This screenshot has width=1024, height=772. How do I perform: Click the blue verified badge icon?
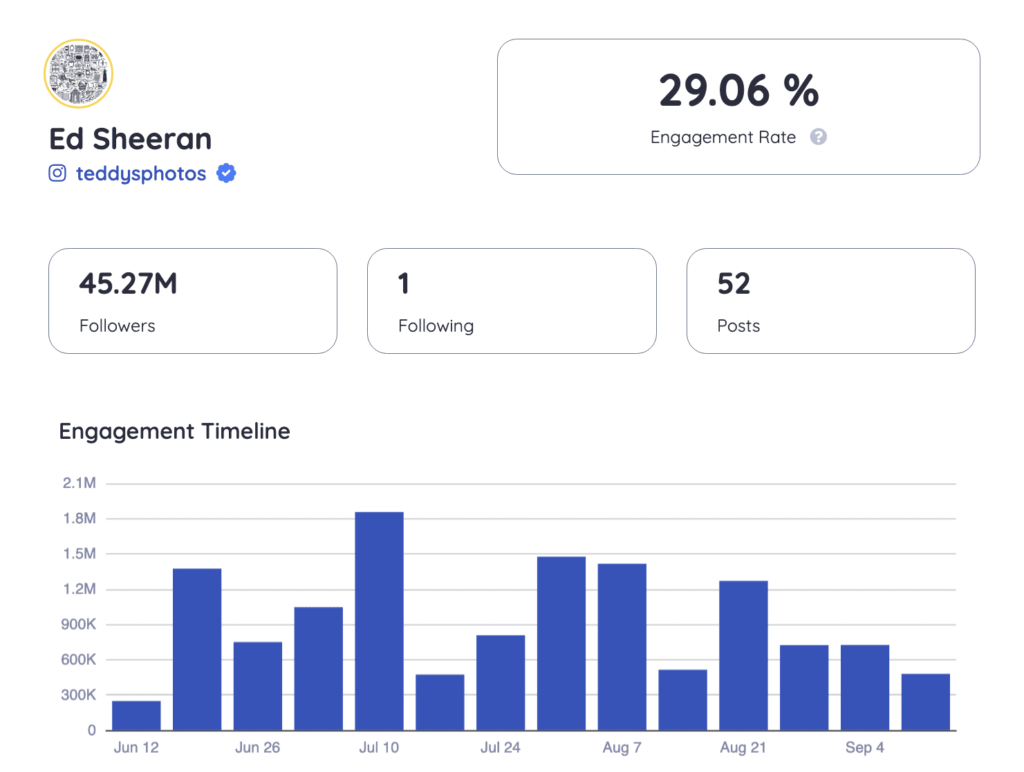point(226,173)
